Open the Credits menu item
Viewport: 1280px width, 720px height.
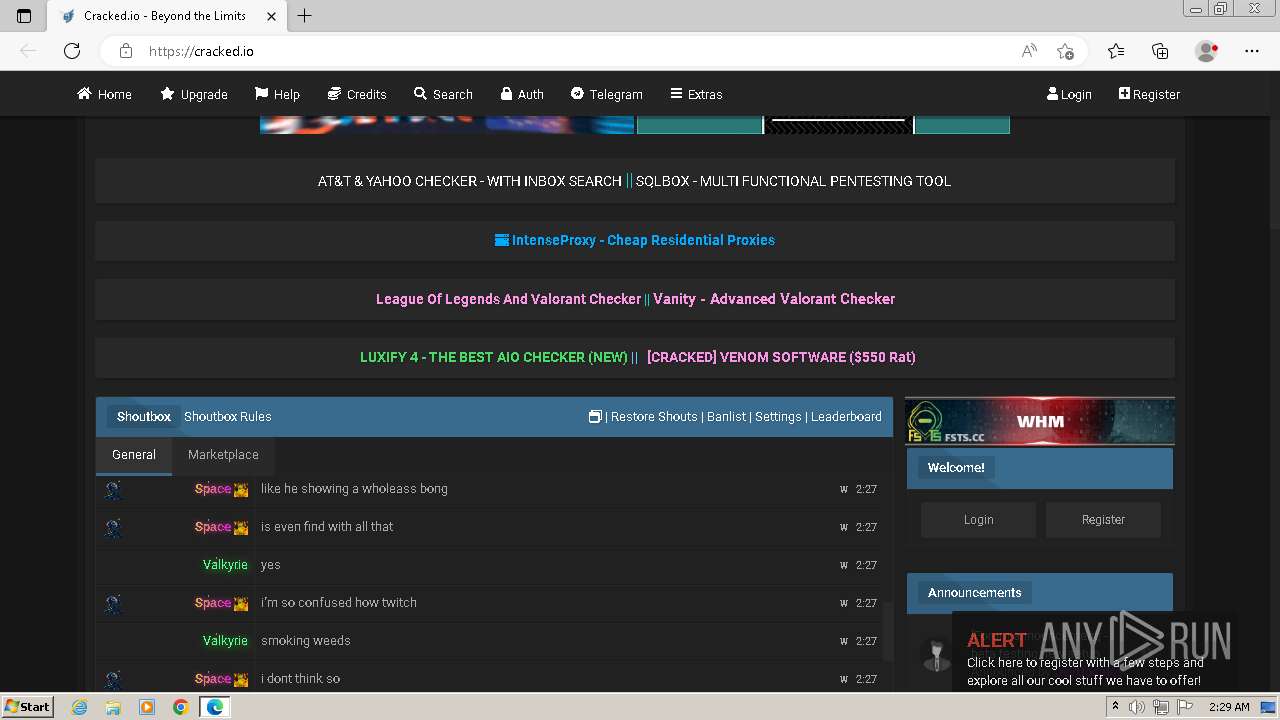(x=357, y=94)
